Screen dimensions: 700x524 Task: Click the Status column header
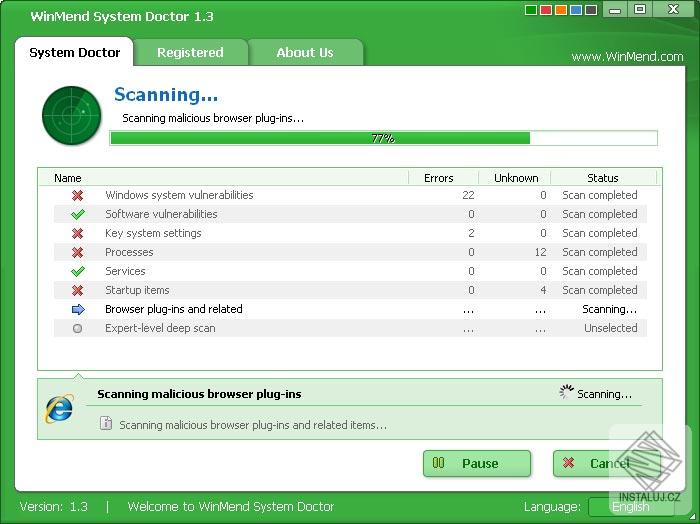tap(603, 178)
